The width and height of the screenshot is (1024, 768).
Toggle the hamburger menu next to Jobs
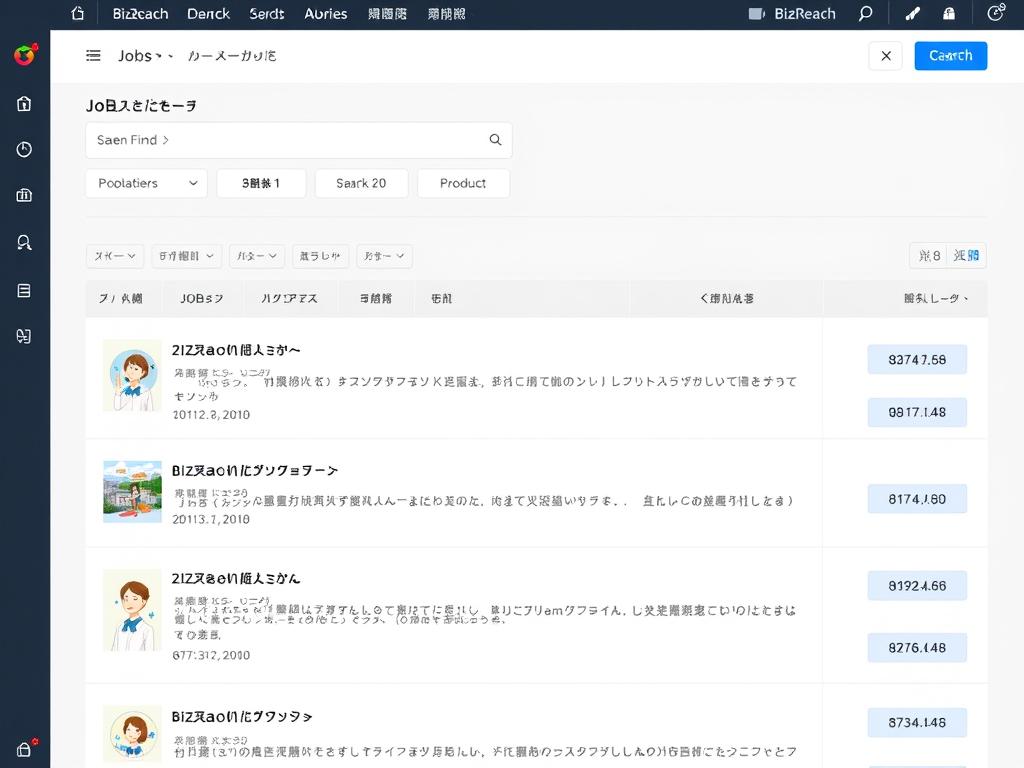93,56
